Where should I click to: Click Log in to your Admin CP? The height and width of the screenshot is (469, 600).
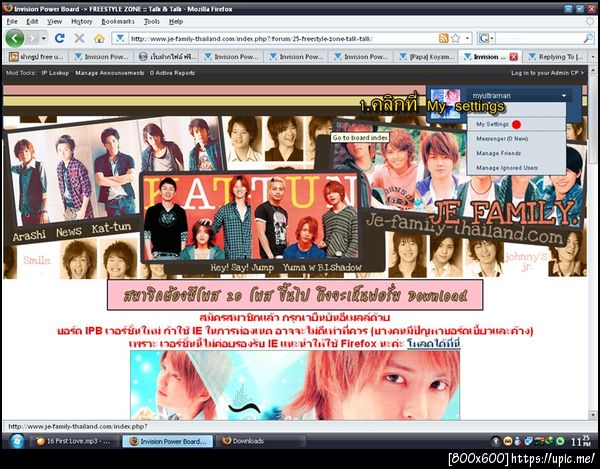(547, 73)
